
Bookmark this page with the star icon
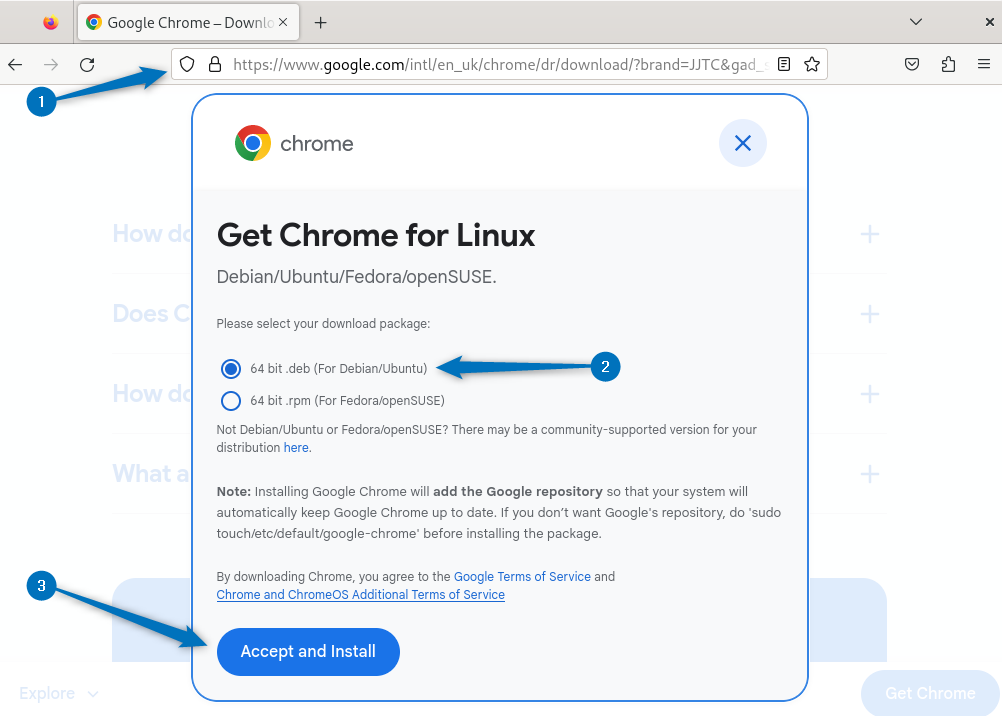point(811,65)
